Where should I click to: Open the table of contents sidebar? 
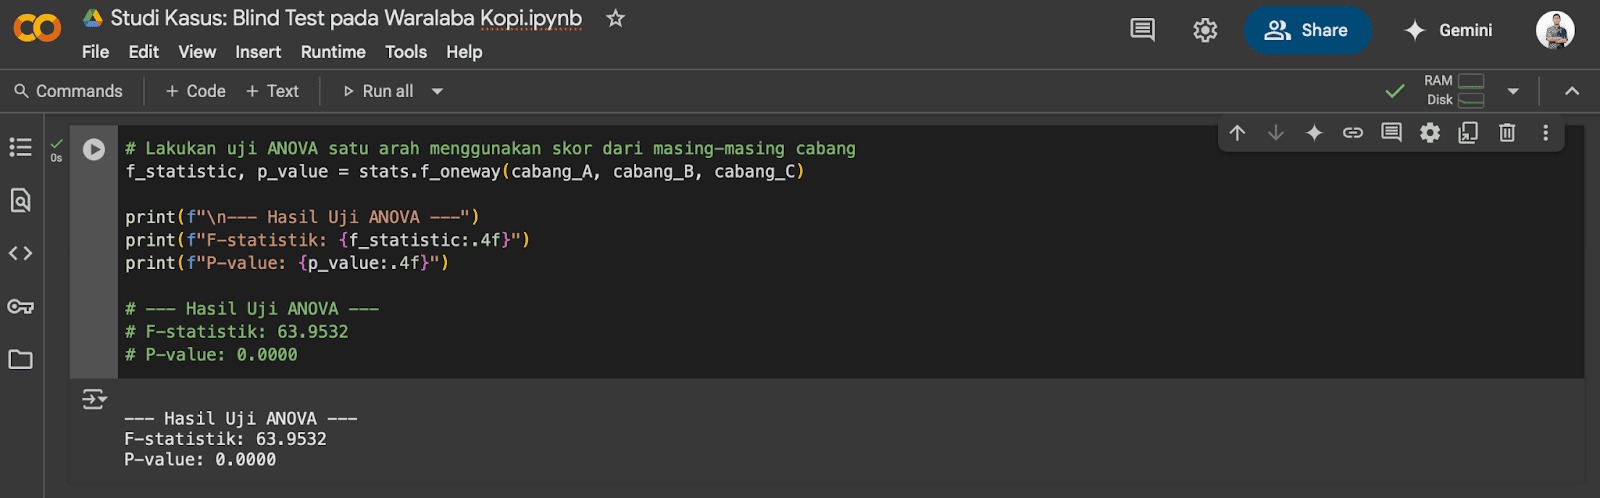point(20,148)
